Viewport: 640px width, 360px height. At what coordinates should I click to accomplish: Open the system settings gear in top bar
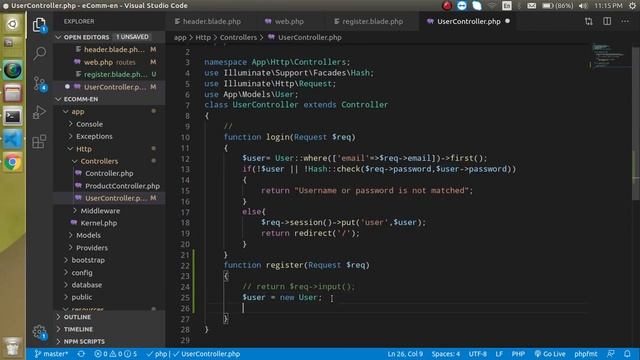click(632, 6)
